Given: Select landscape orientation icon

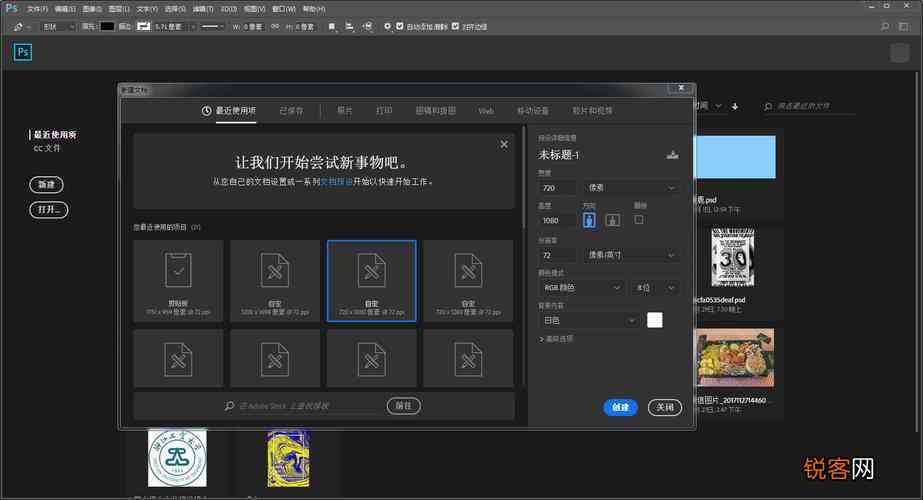Looking at the screenshot, I should (612, 220).
